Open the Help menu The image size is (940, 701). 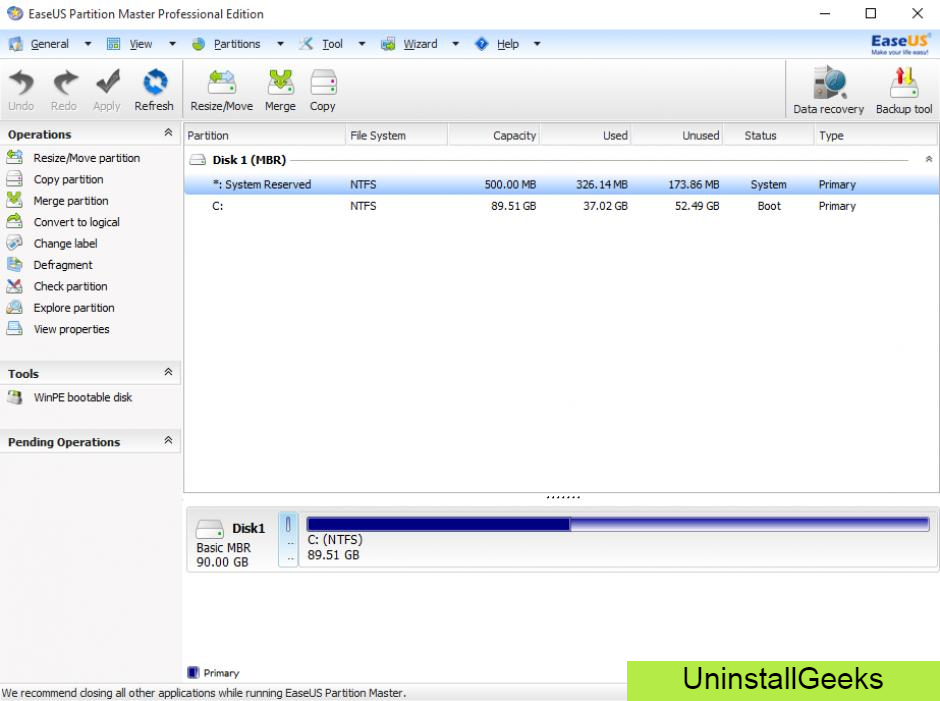coord(508,44)
